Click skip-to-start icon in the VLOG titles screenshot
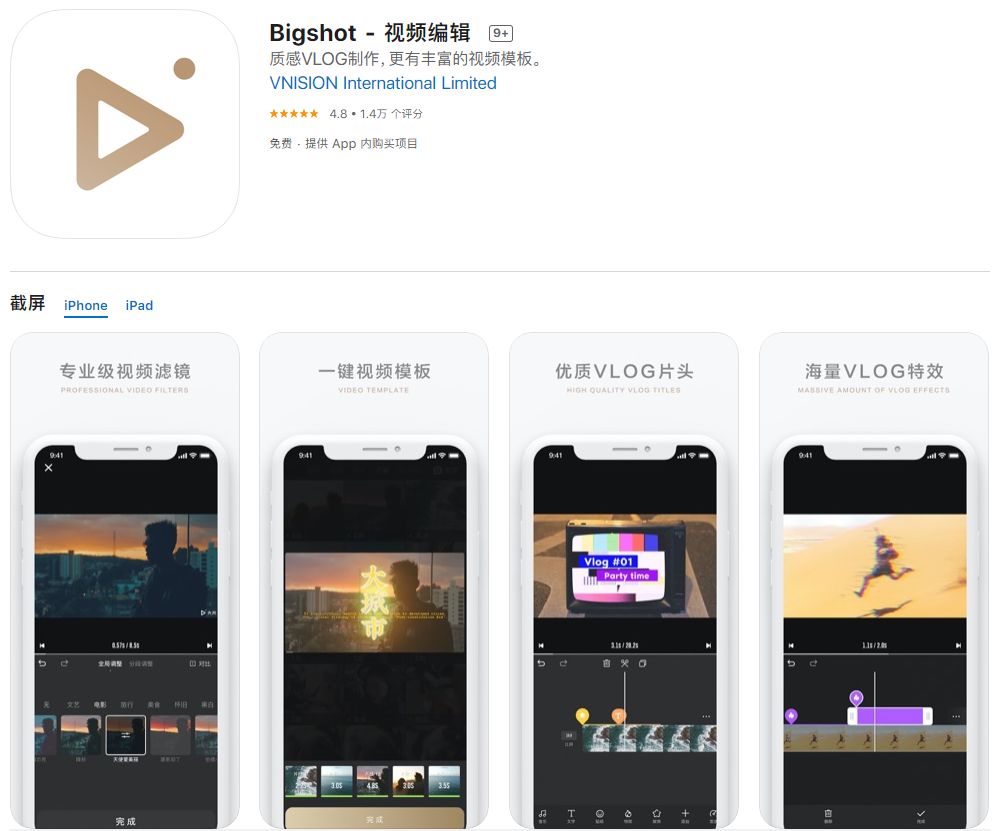Image resolution: width=1001 pixels, height=831 pixels. tap(541, 646)
